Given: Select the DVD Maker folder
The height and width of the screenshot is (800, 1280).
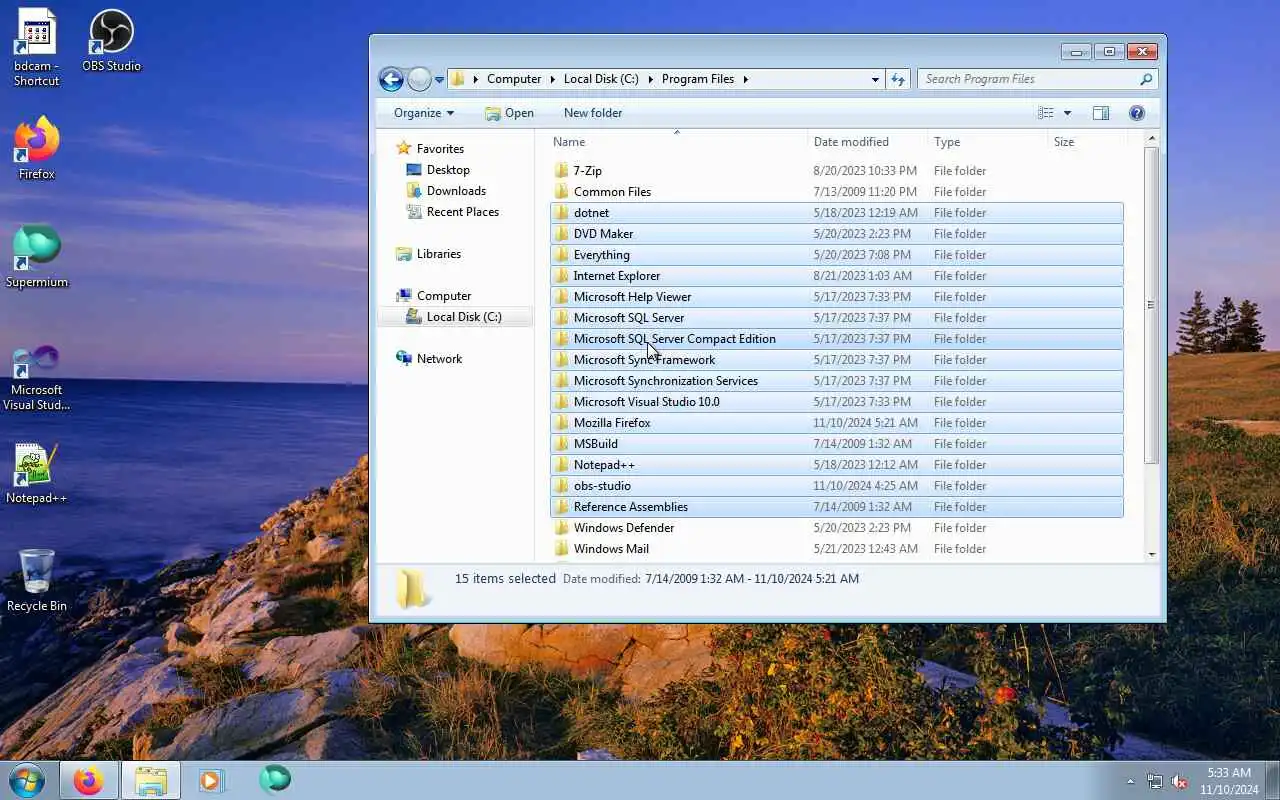Looking at the screenshot, I should [836, 233].
